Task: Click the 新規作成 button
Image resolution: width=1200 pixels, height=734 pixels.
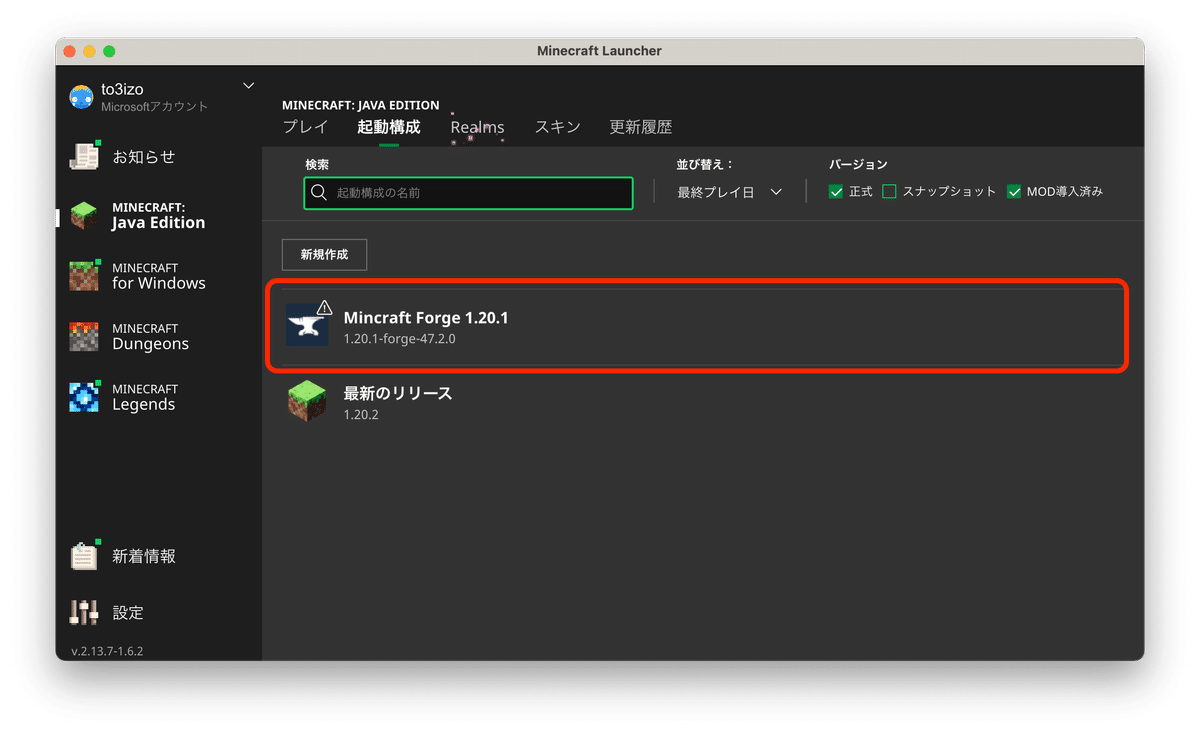Action: point(324,254)
